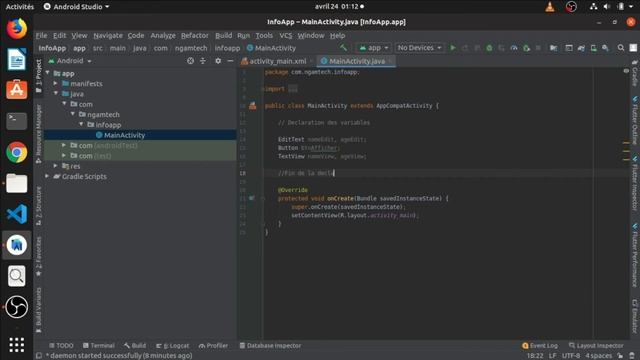The height and width of the screenshot is (360, 640).
Task: Click the override gutter marker next to onCreate
Action: (x=252, y=198)
